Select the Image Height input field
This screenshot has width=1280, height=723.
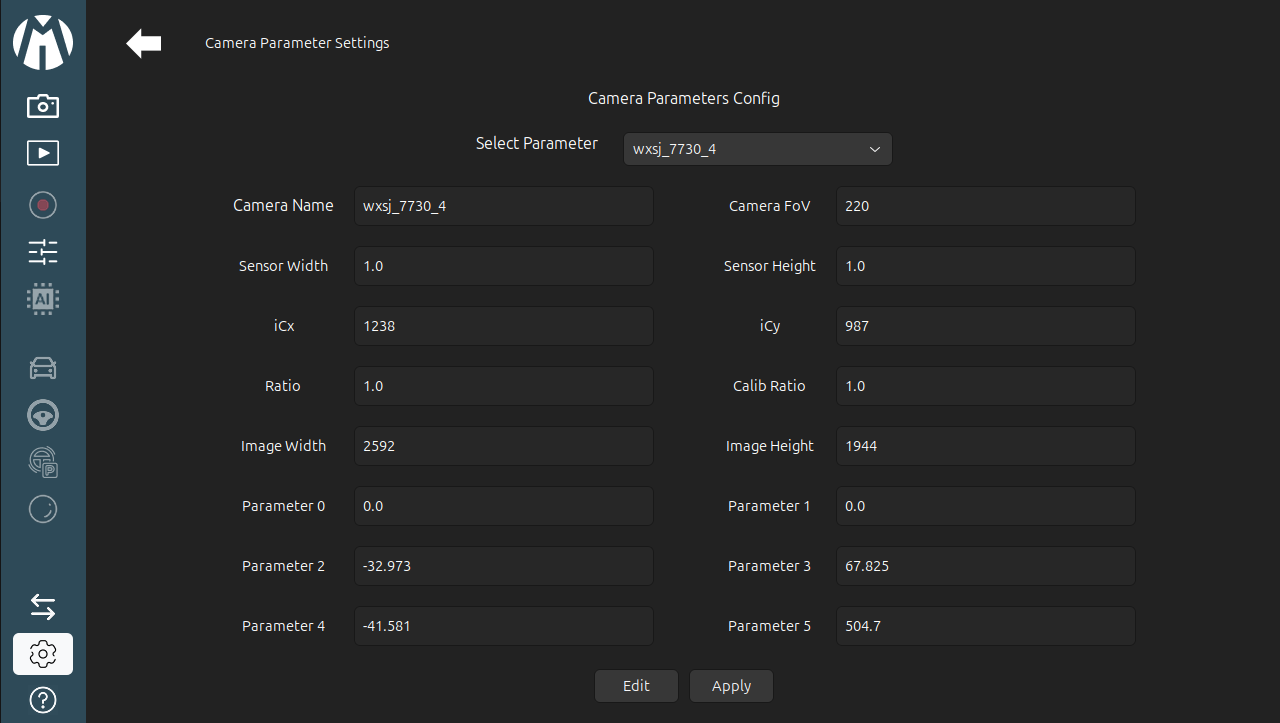tap(985, 446)
